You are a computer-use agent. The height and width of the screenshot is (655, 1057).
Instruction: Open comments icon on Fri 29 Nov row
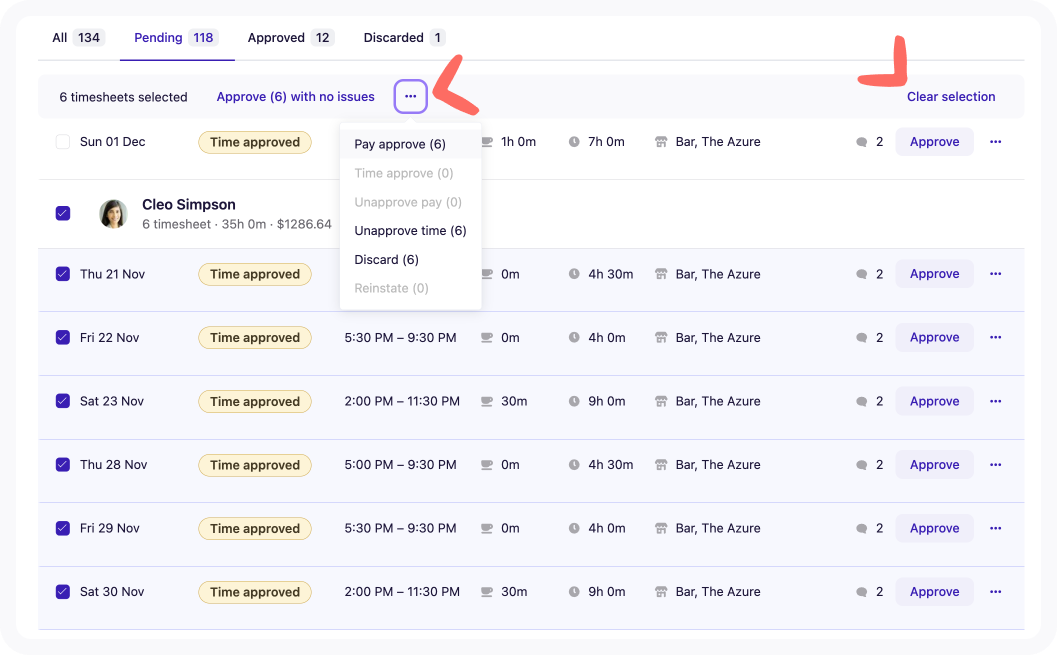[862, 529]
